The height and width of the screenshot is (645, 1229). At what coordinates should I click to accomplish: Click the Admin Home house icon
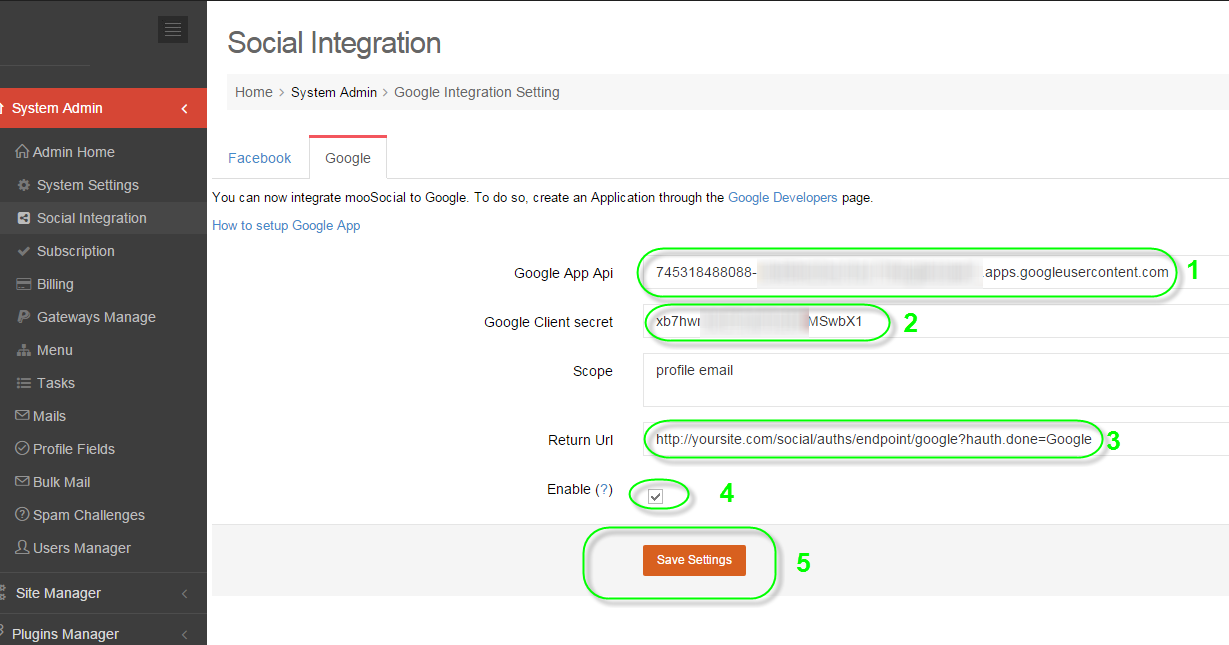[22, 152]
